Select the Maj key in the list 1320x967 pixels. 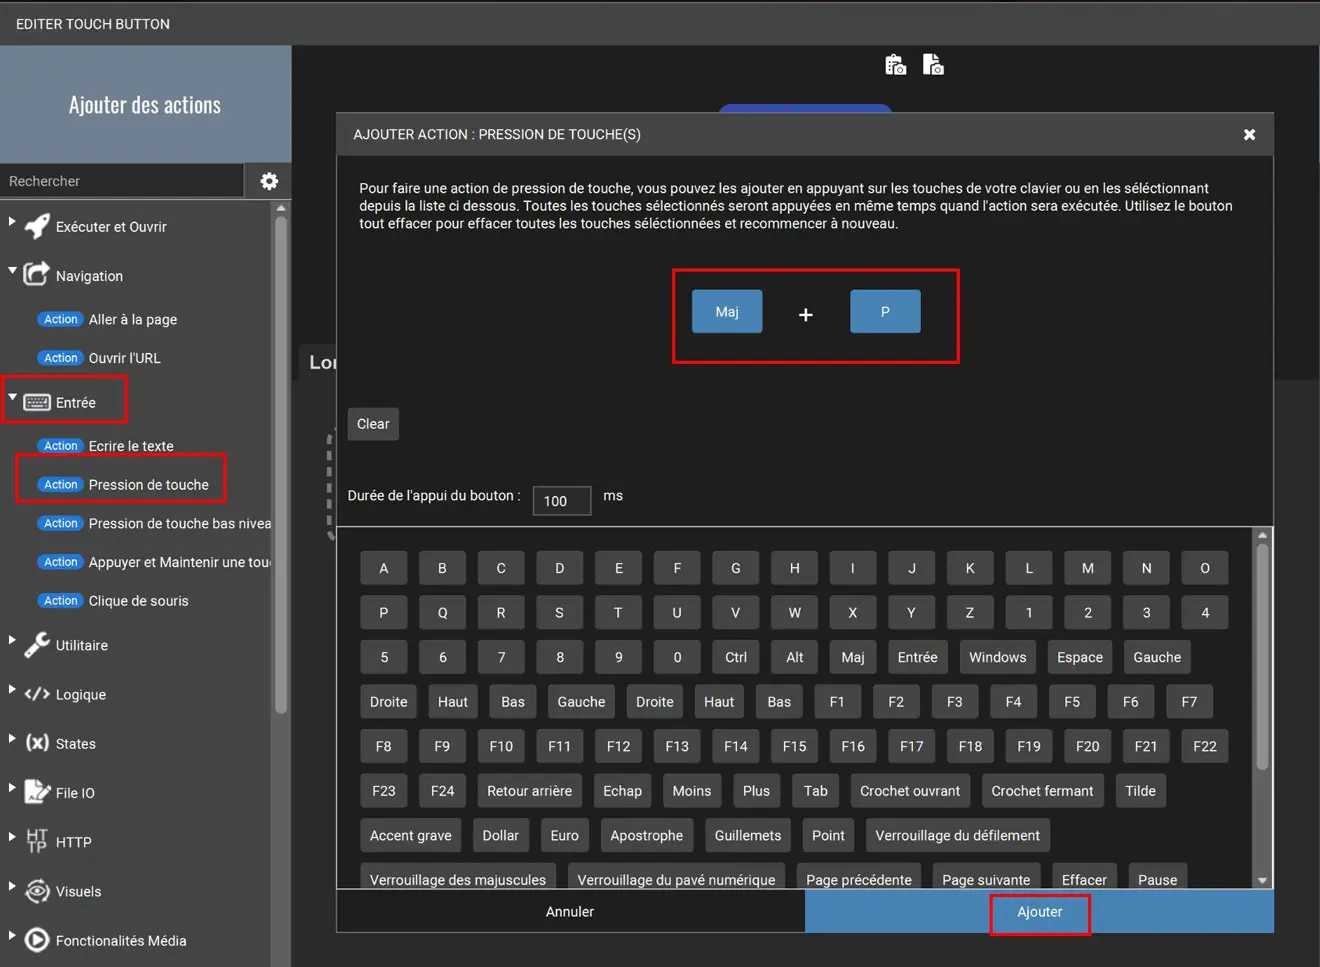(x=853, y=657)
